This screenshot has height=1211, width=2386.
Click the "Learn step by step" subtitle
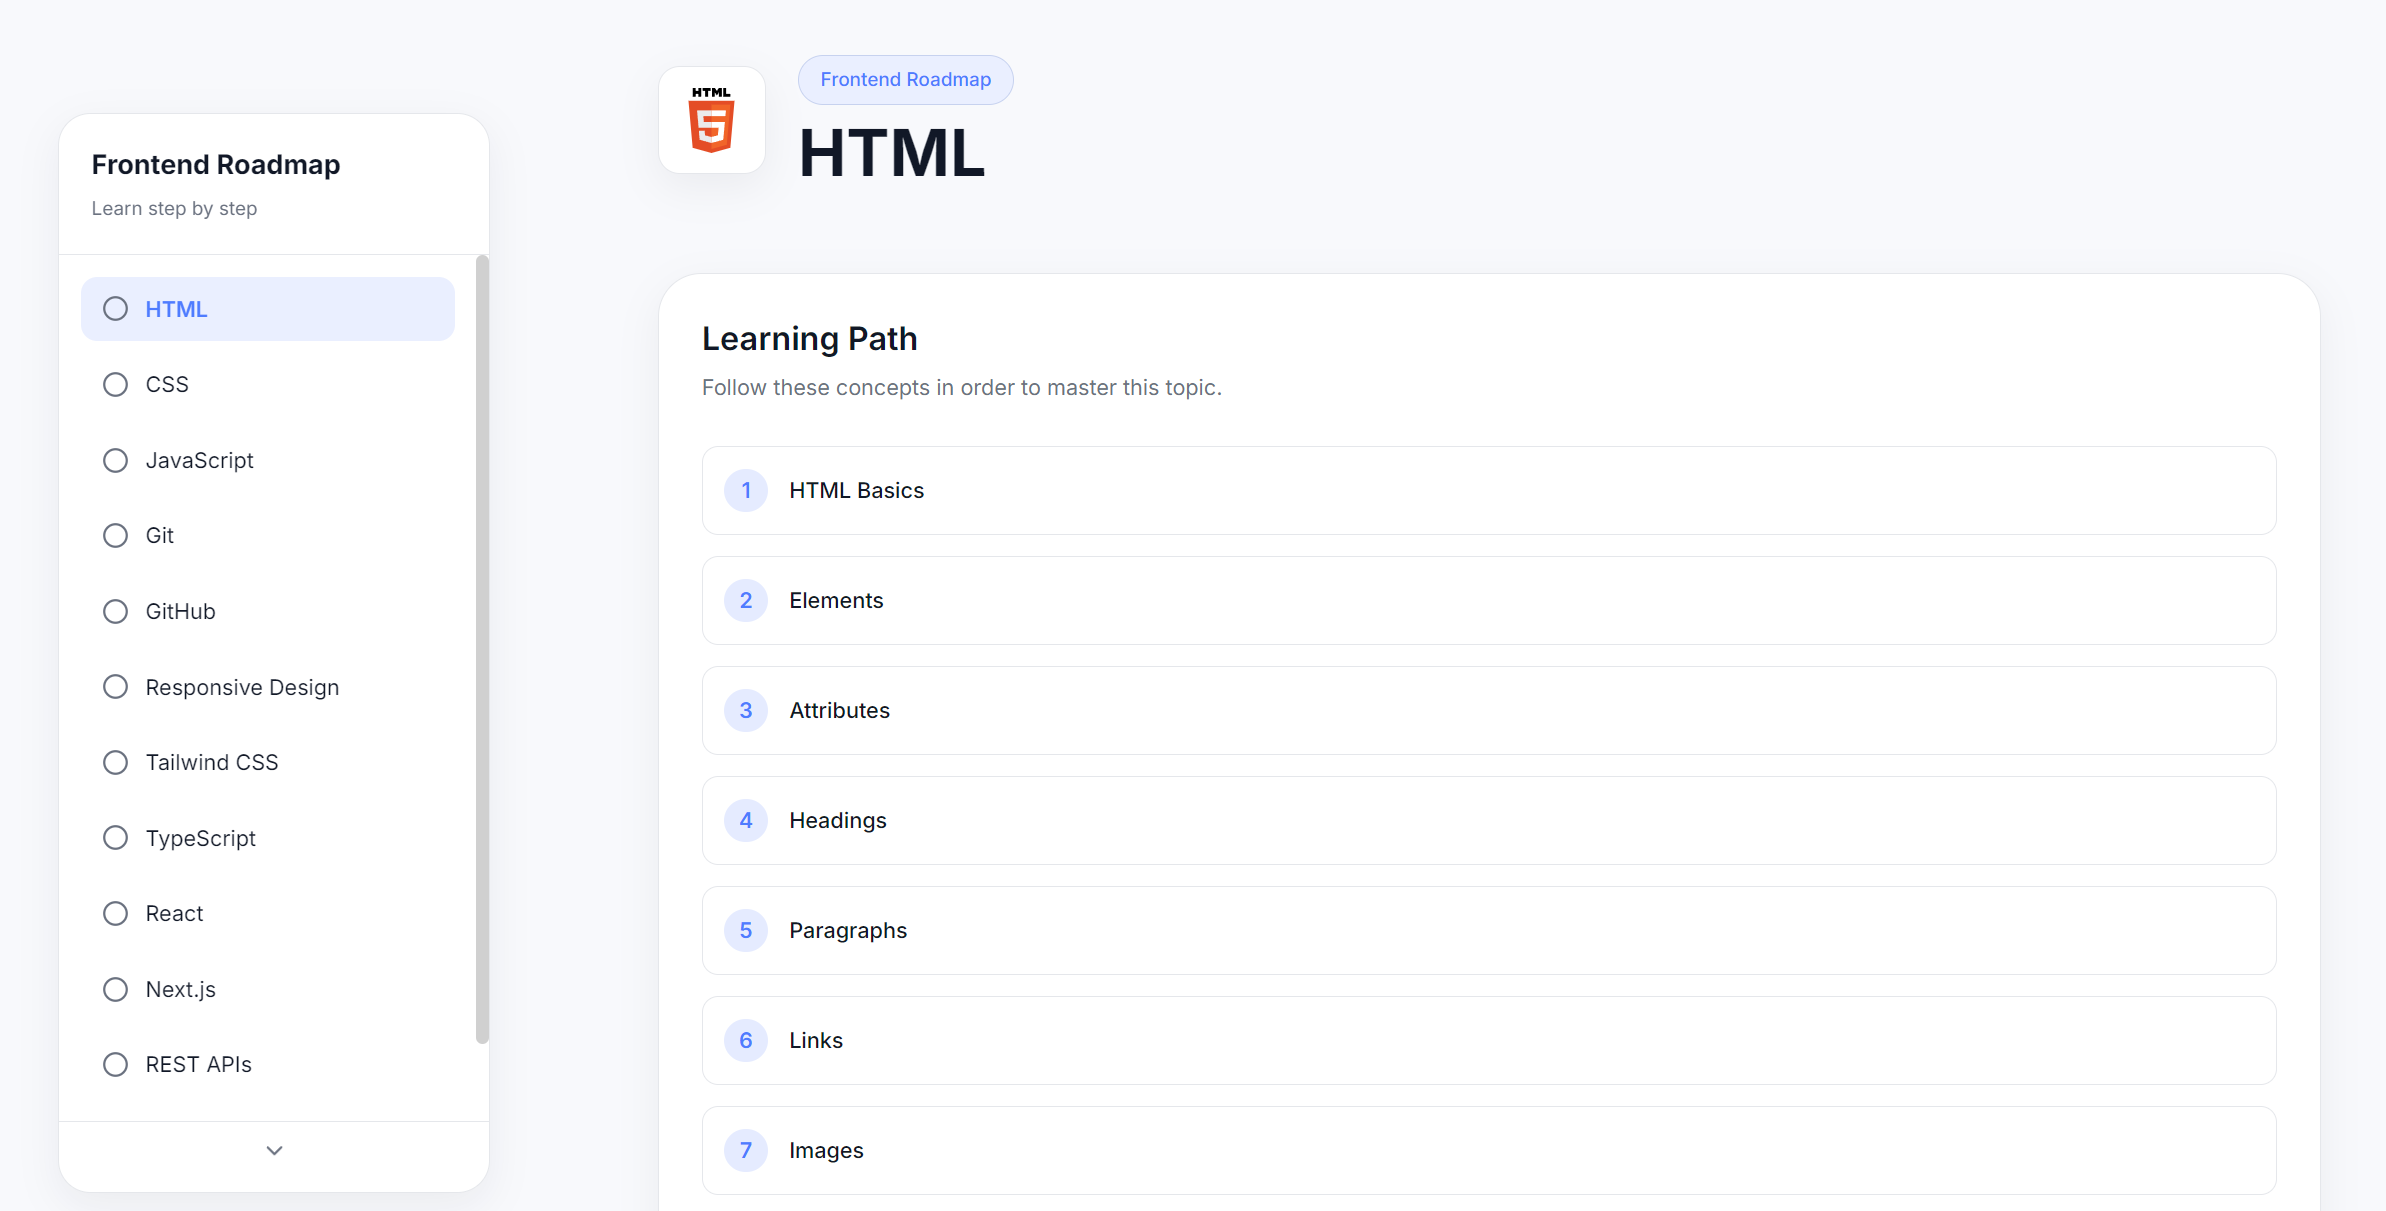175,209
